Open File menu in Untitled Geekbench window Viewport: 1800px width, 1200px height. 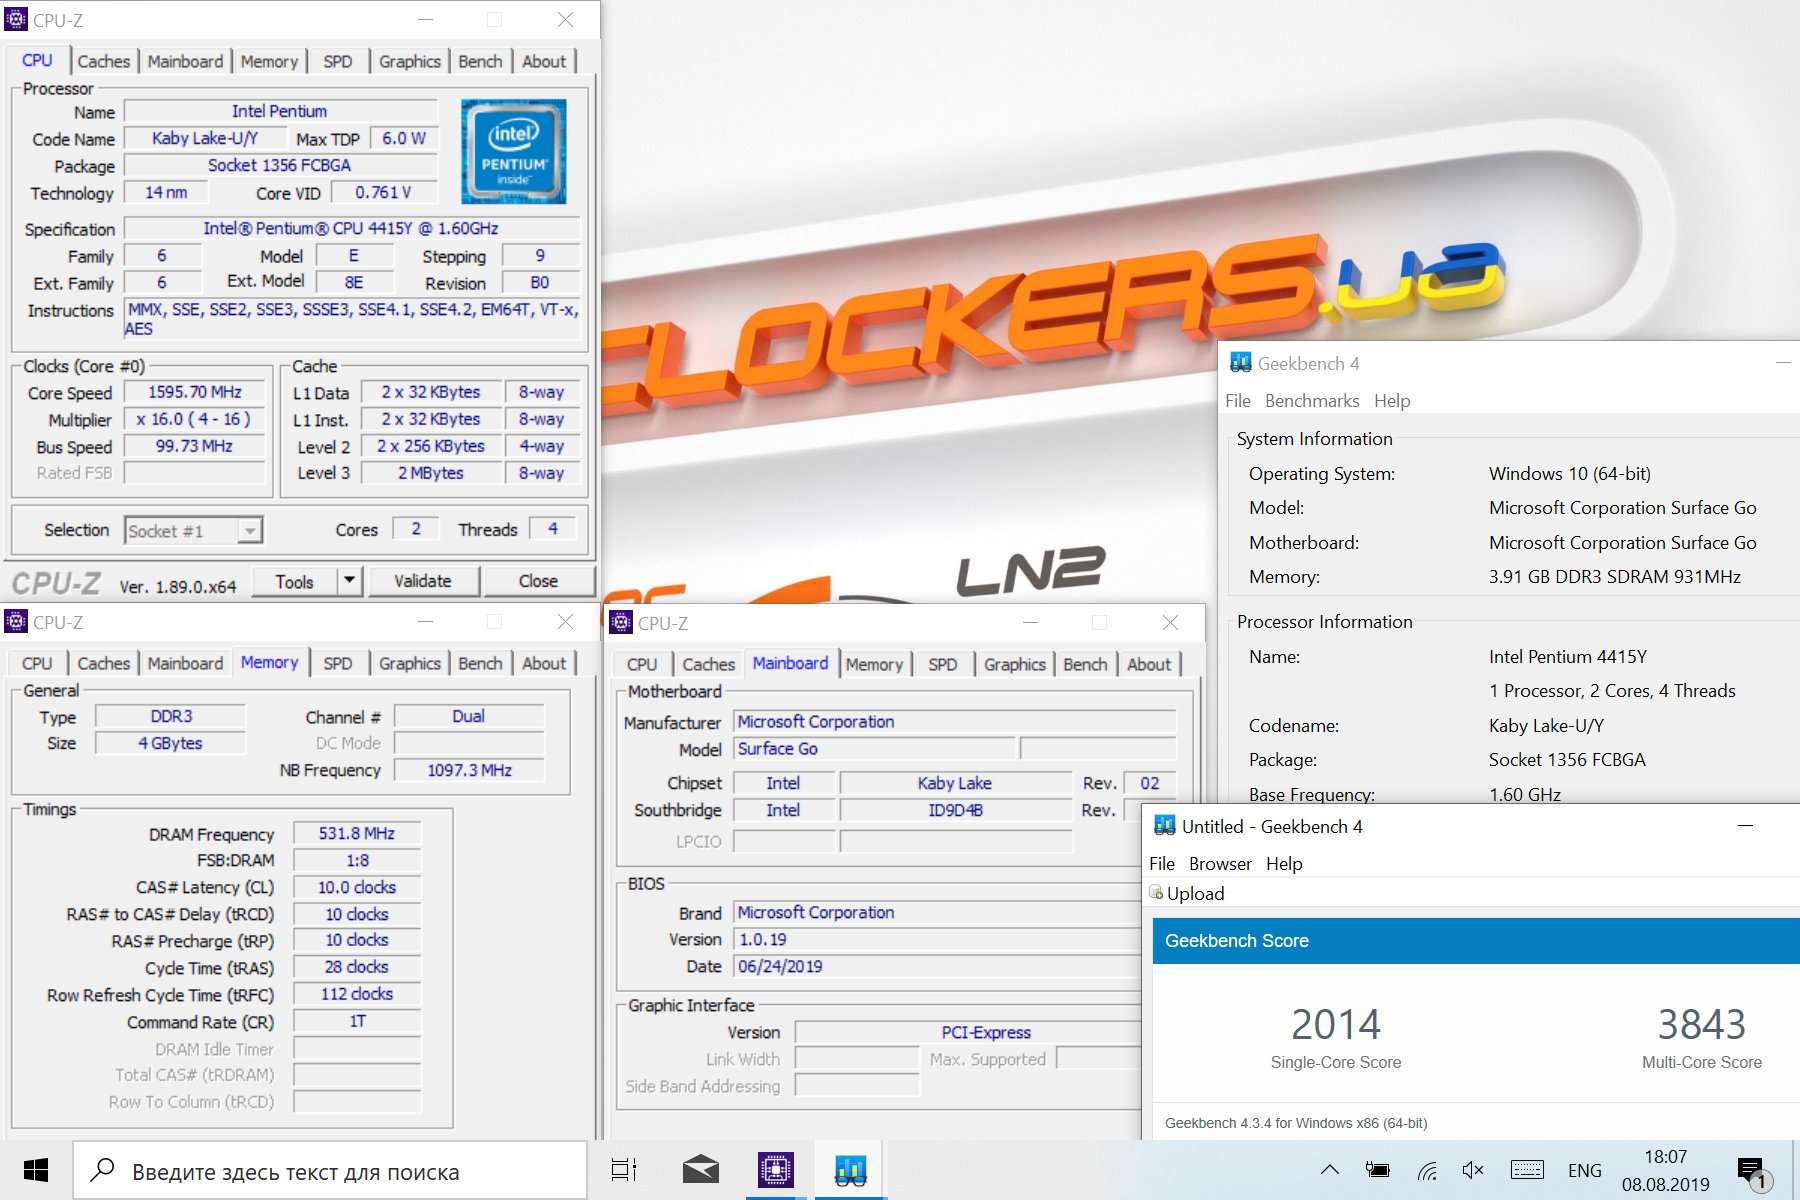tap(1162, 863)
